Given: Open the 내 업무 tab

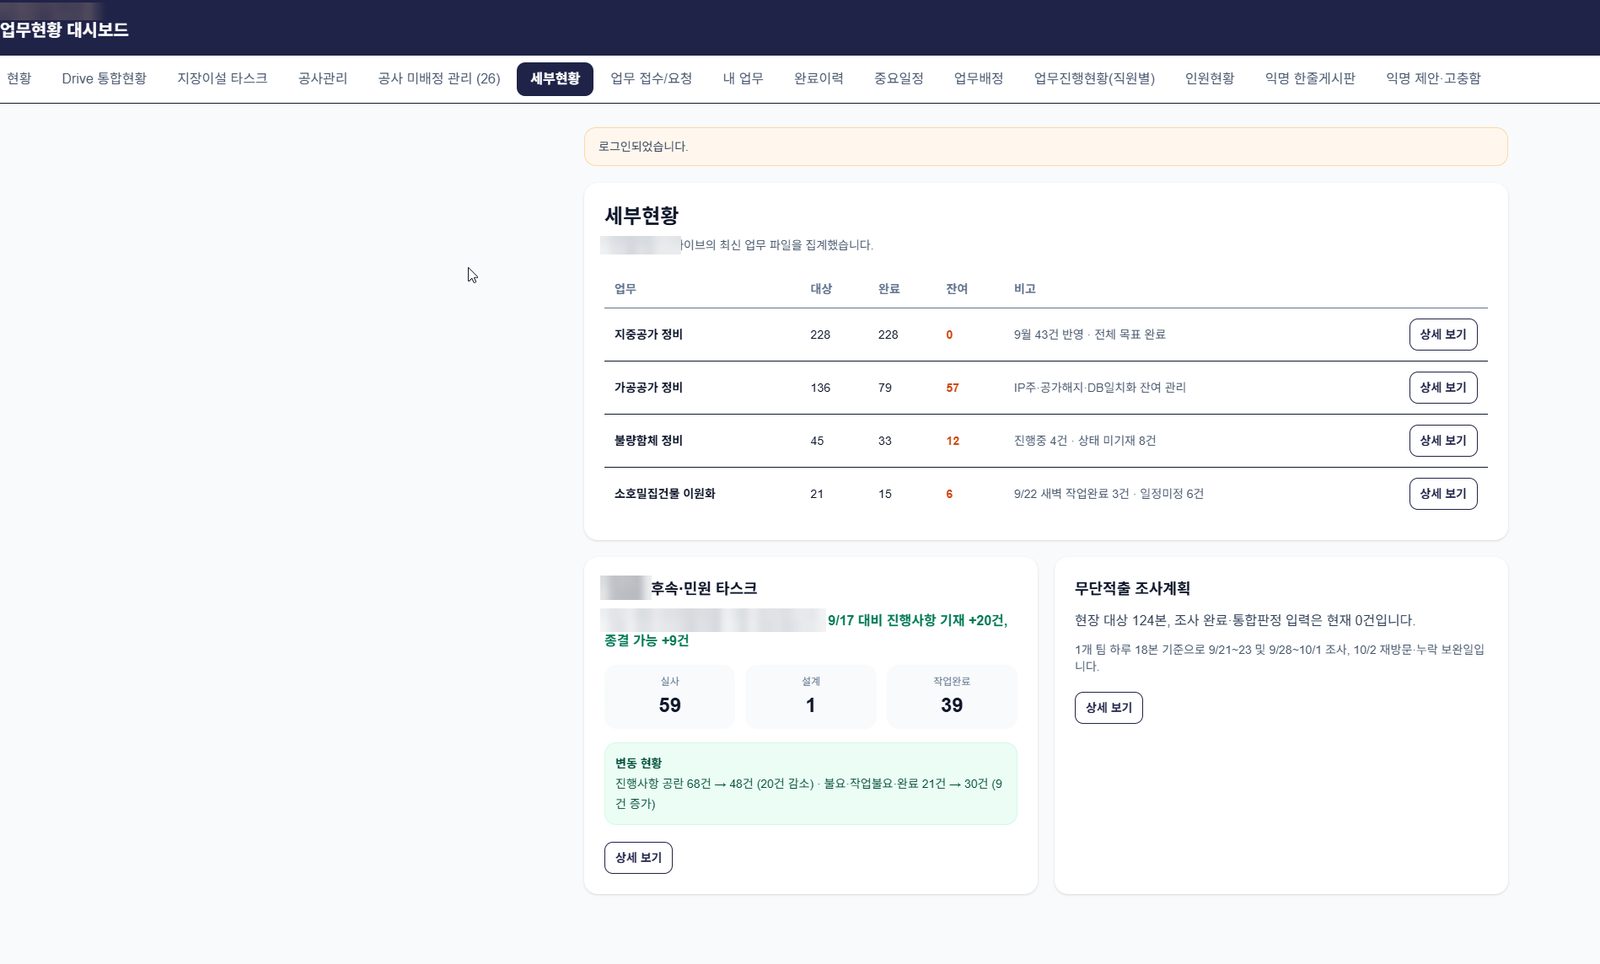Looking at the screenshot, I should point(743,79).
